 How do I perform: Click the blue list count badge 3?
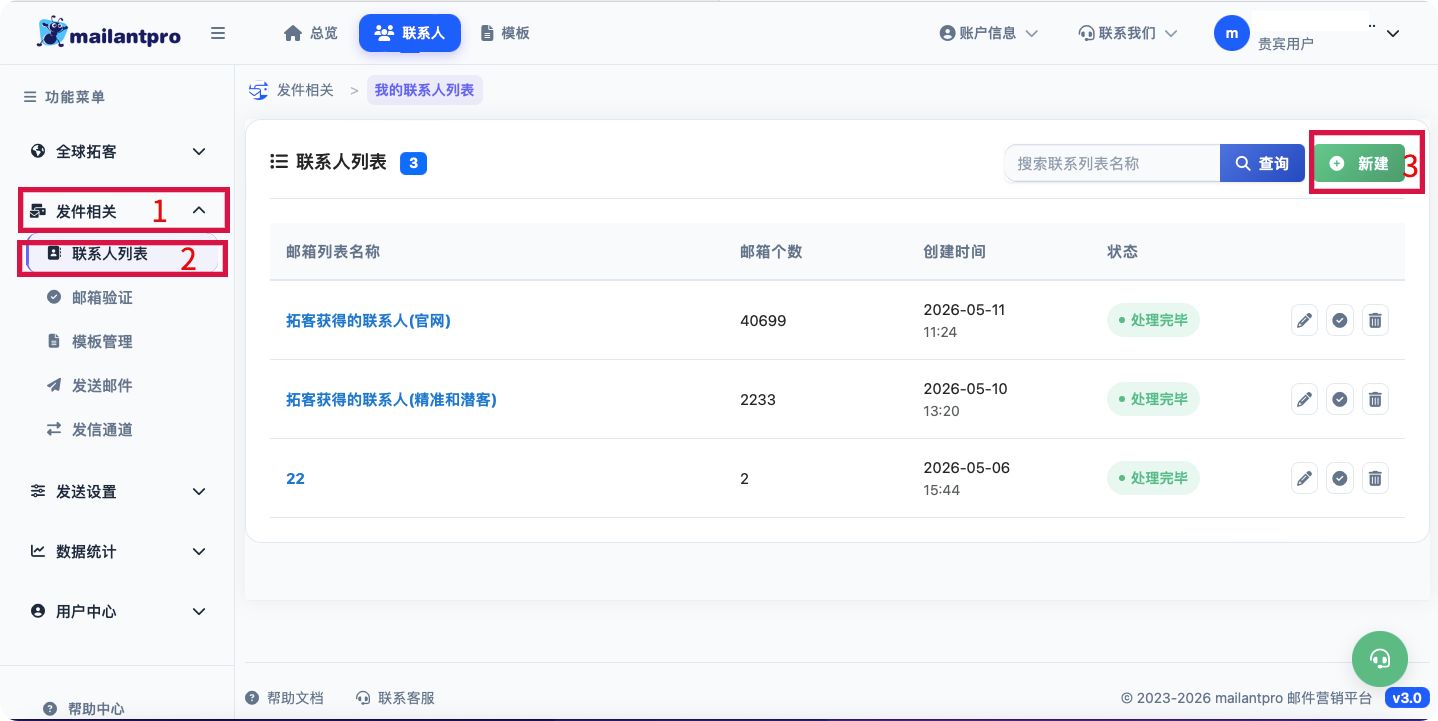coord(413,162)
